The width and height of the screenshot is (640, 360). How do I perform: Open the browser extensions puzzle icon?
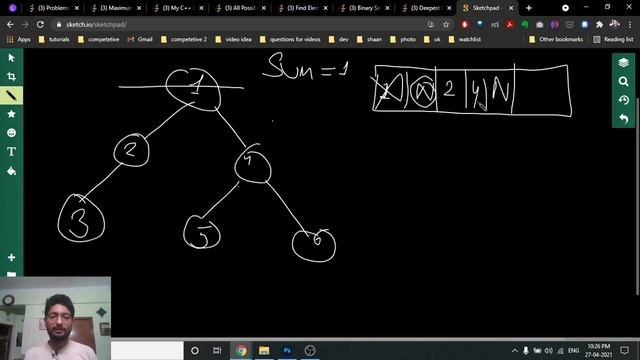(599, 24)
